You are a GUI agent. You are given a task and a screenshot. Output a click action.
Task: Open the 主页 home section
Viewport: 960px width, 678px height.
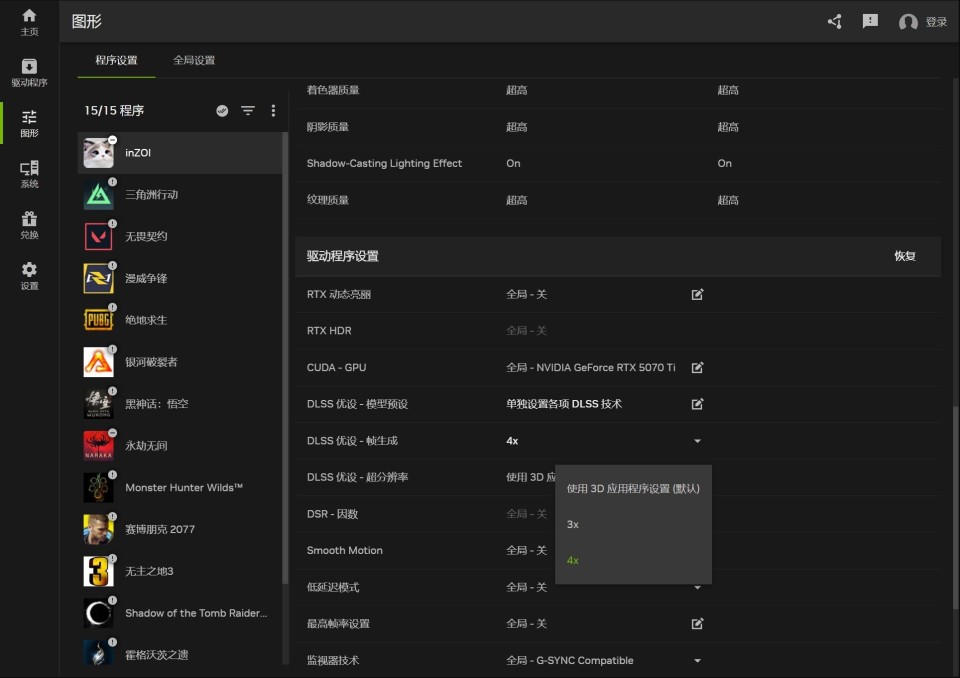[x=29, y=21]
